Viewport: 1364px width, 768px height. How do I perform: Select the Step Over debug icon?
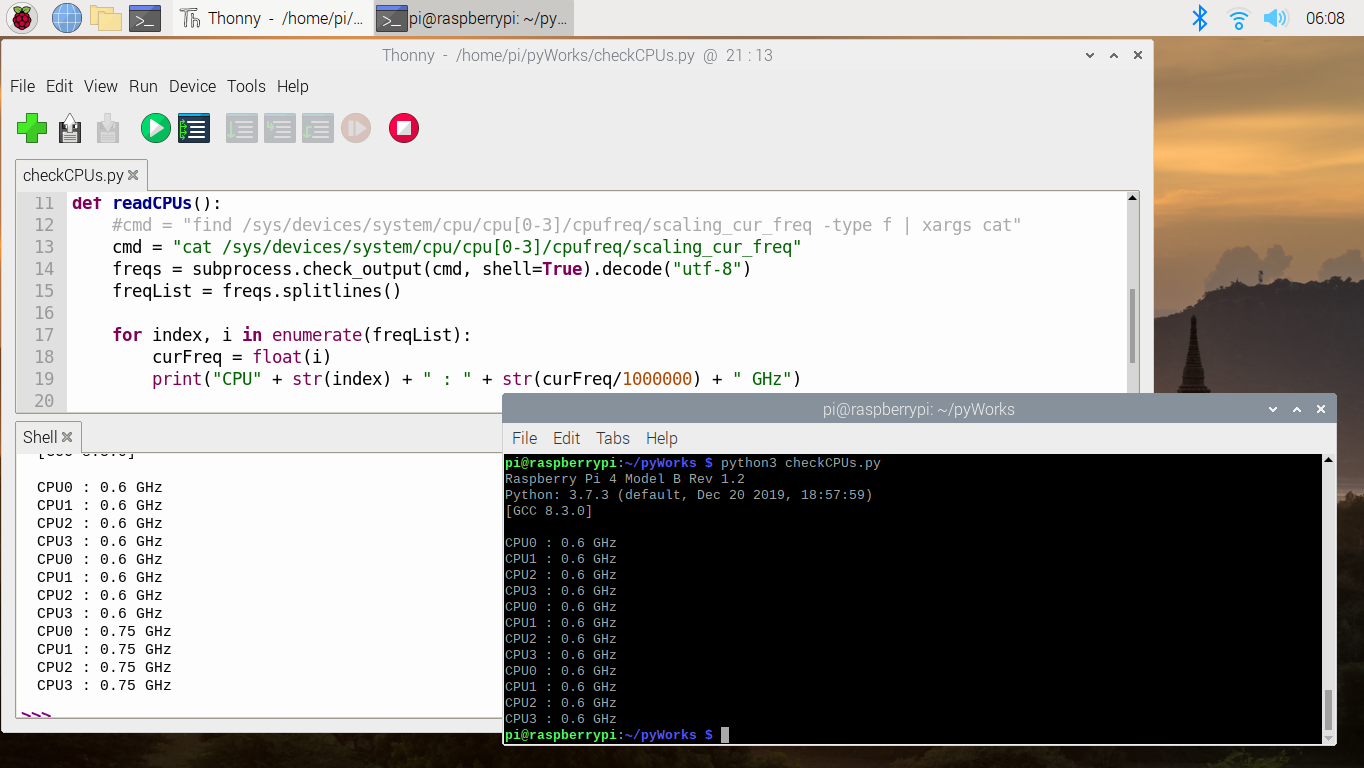(x=241, y=128)
